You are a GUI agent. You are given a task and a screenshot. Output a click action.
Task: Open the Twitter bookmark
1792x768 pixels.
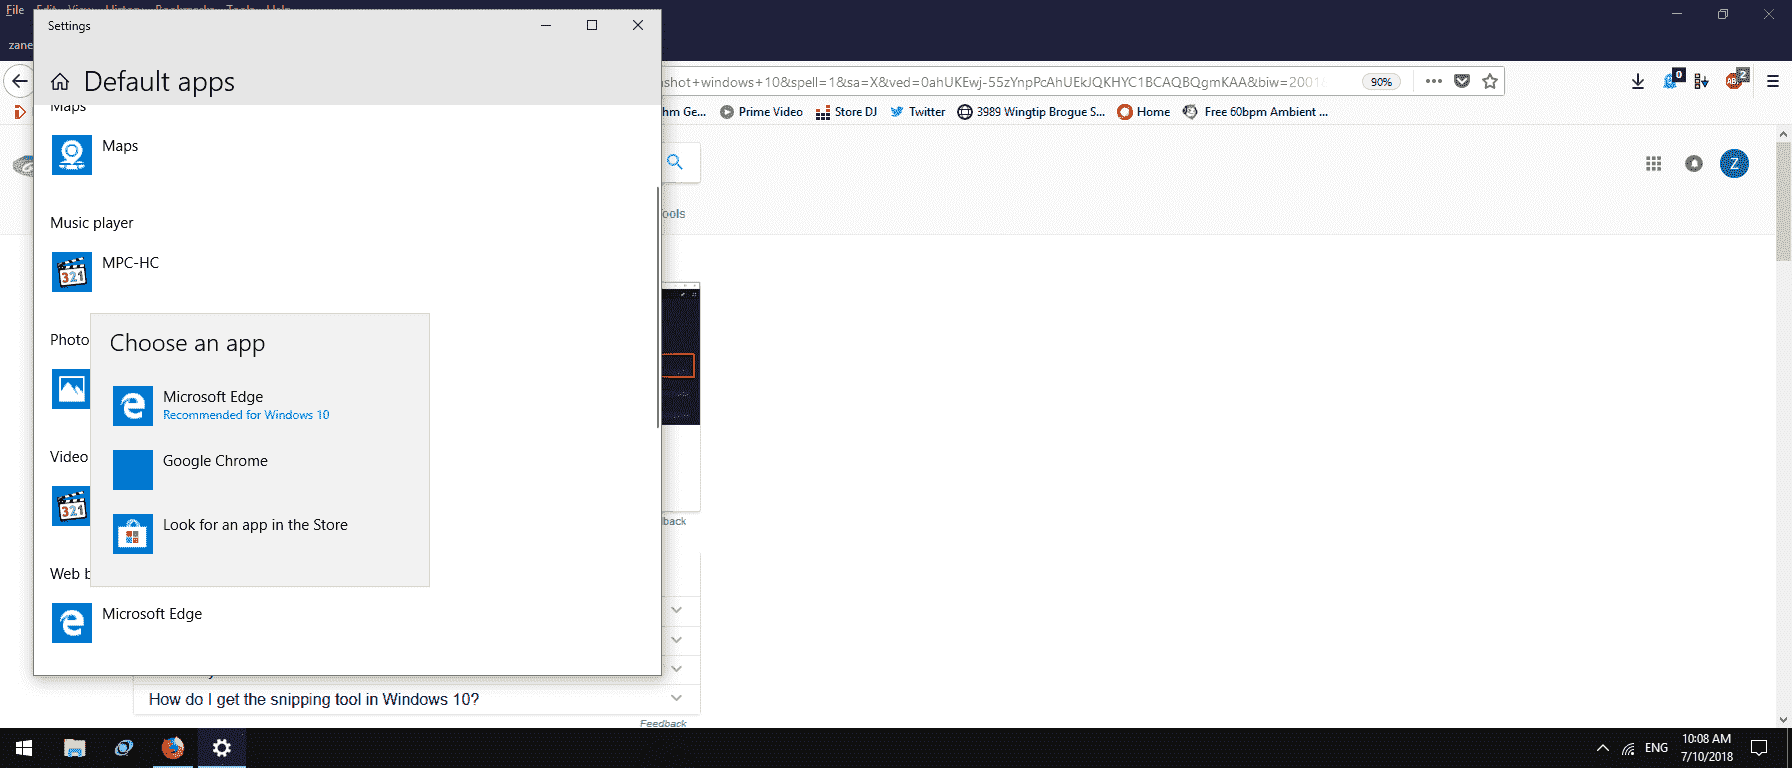pyautogui.click(x=917, y=112)
